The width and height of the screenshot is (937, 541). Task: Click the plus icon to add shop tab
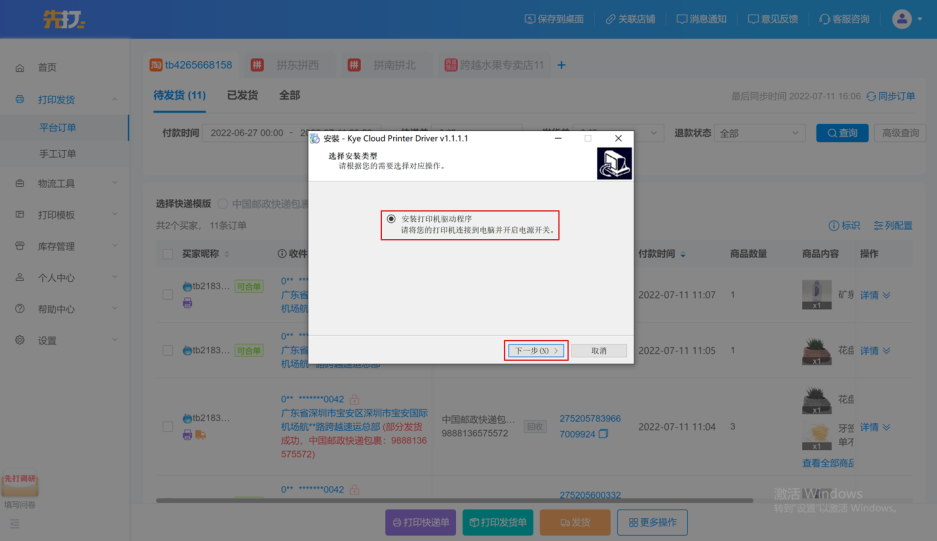click(561, 66)
